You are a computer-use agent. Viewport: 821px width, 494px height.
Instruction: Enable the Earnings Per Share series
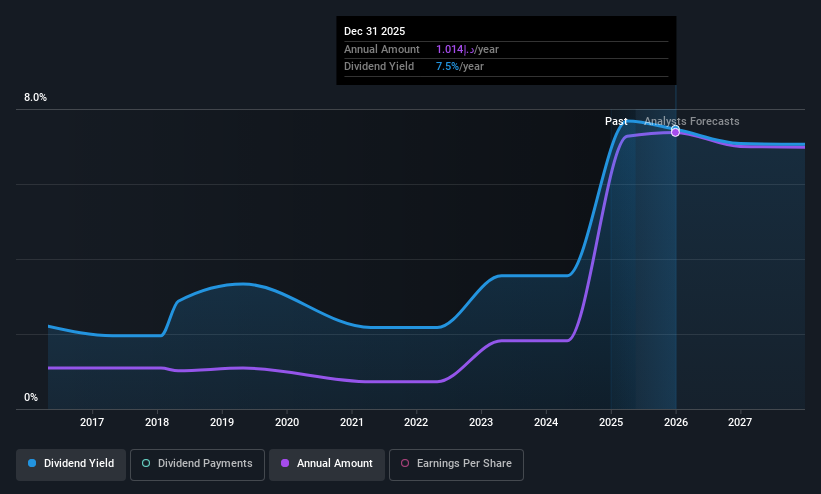click(456, 464)
